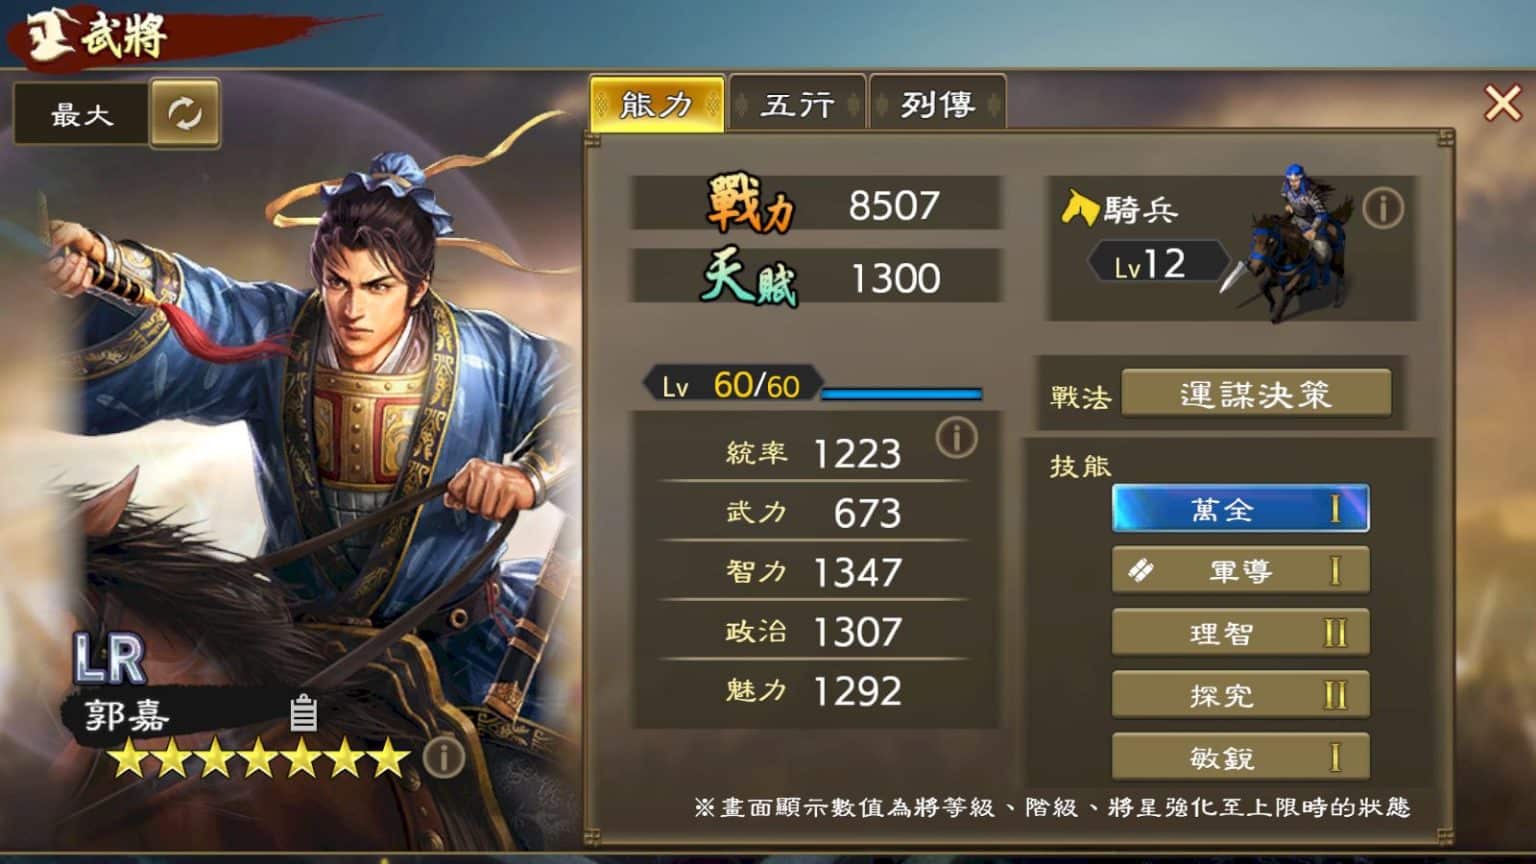1536x864 pixels.
Task: Tap the clipboard icon next to 郭嘉
Action: (303, 713)
